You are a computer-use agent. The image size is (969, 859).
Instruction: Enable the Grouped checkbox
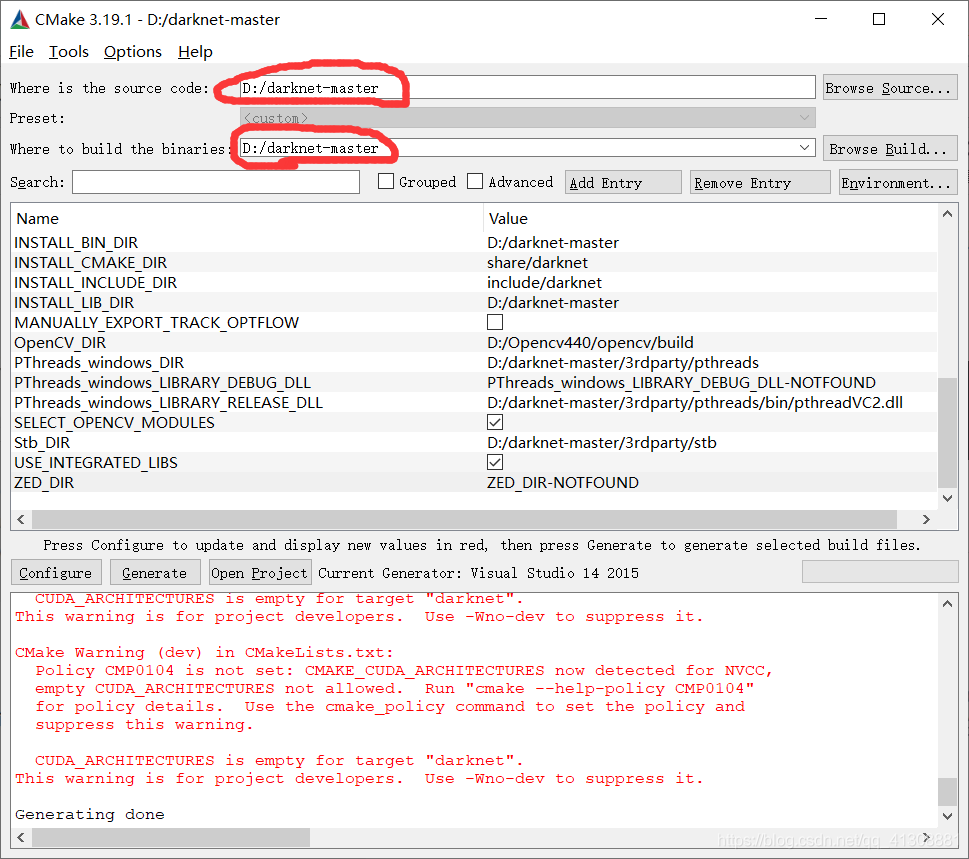(x=386, y=182)
